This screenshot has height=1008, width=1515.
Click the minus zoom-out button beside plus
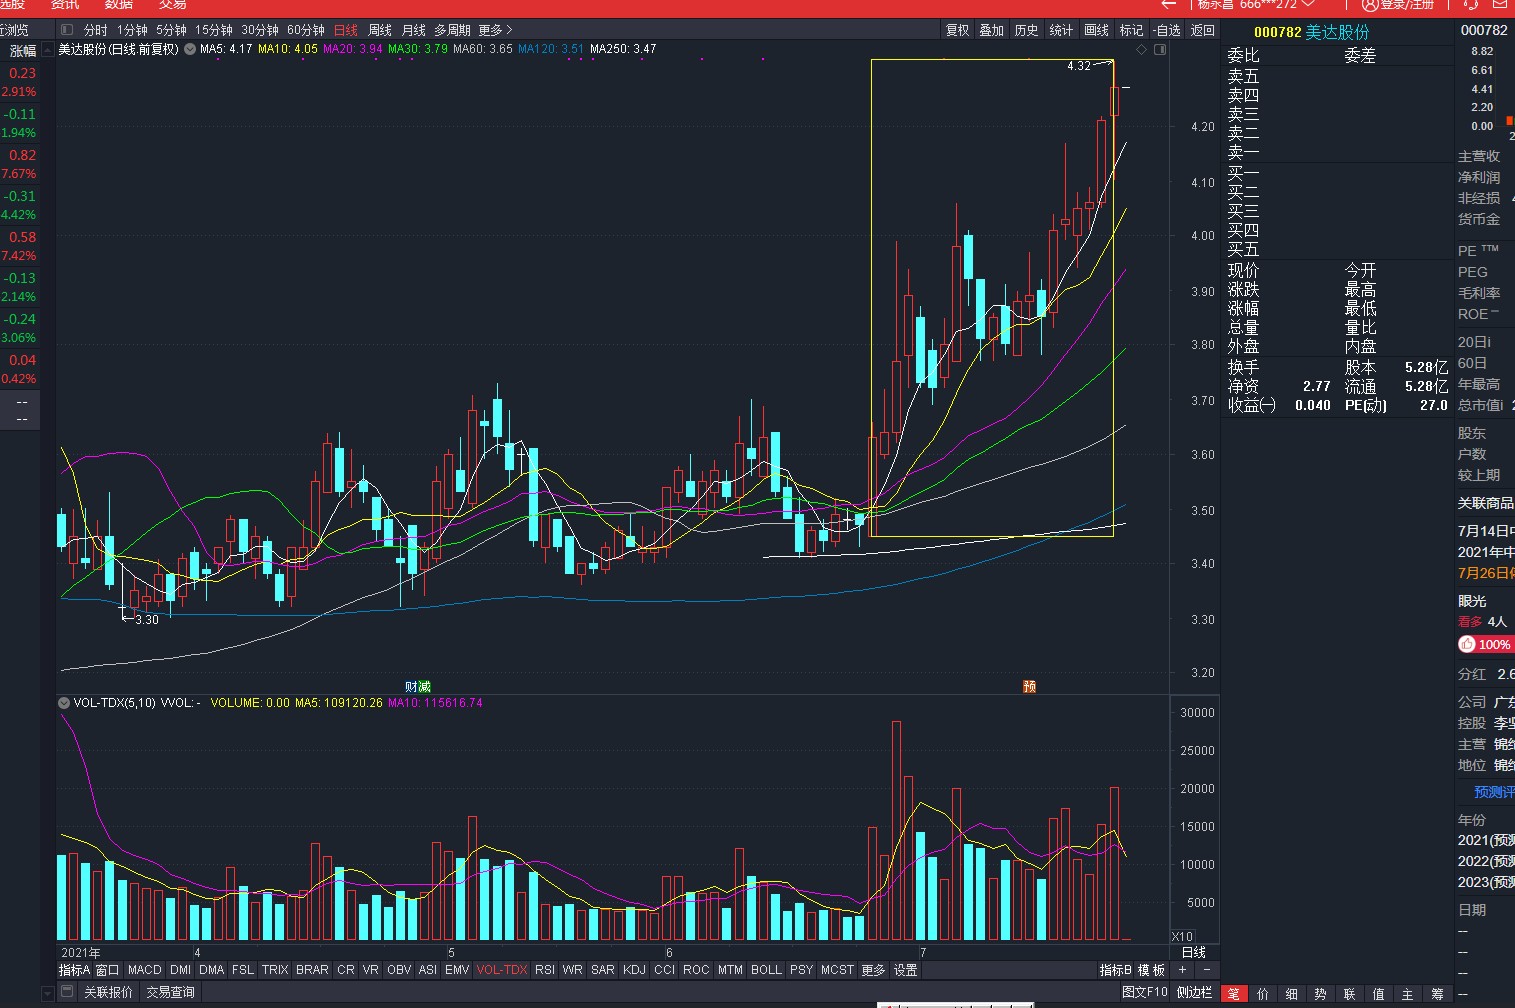click(x=1206, y=970)
